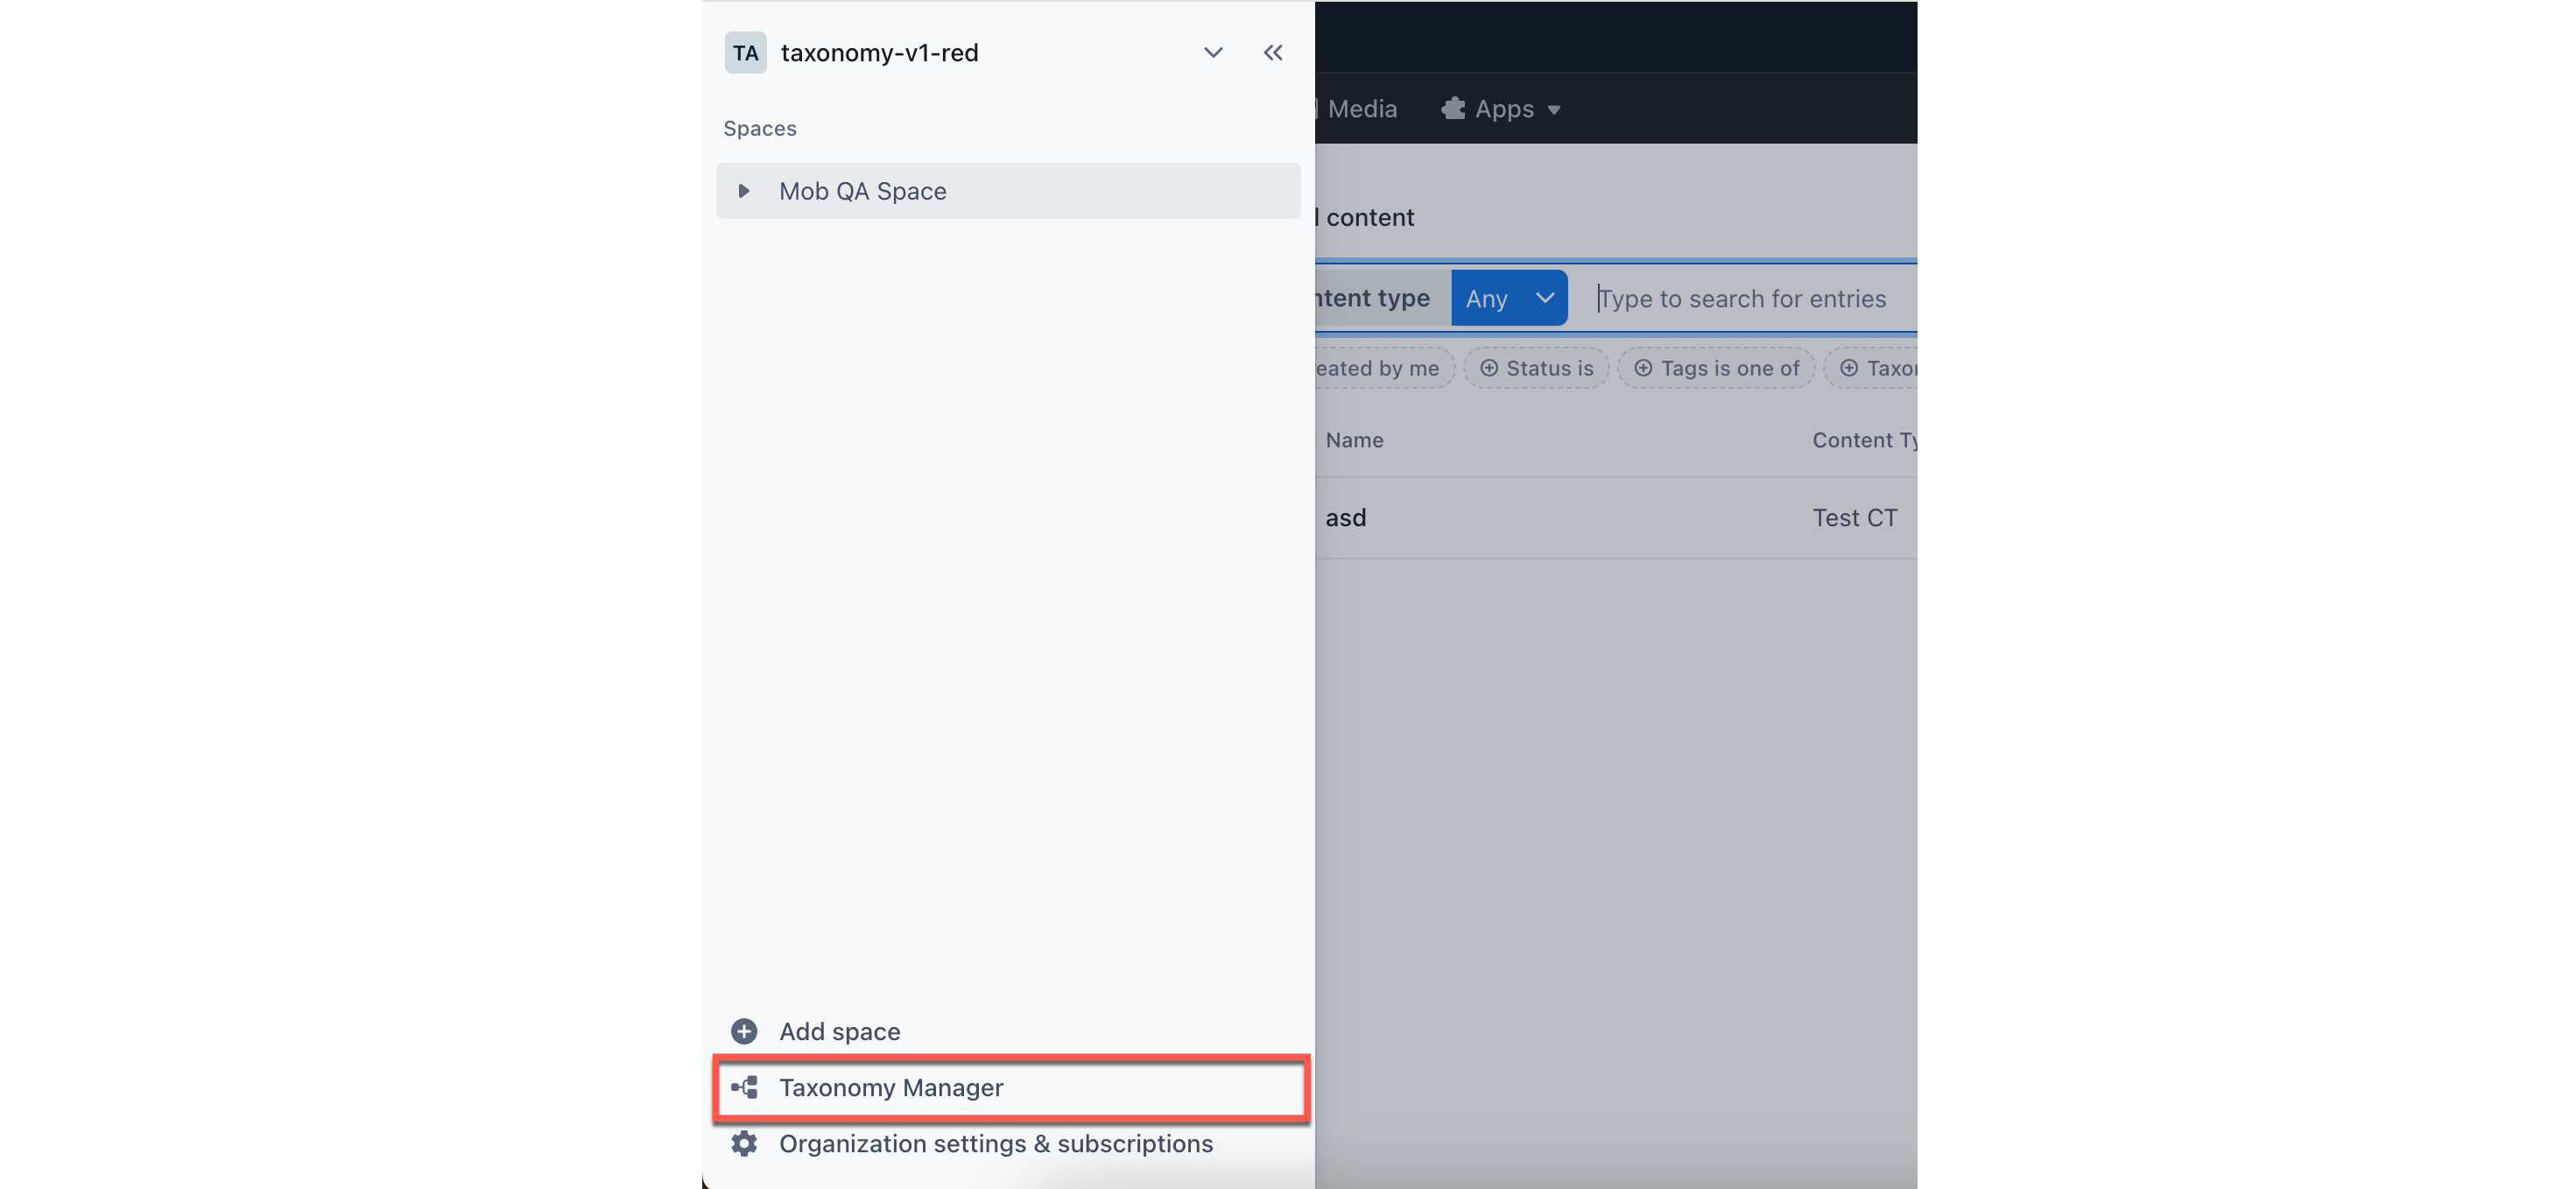
Task: Click the Taxonomy Manager tree icon
Action: tap(744, 1087)
